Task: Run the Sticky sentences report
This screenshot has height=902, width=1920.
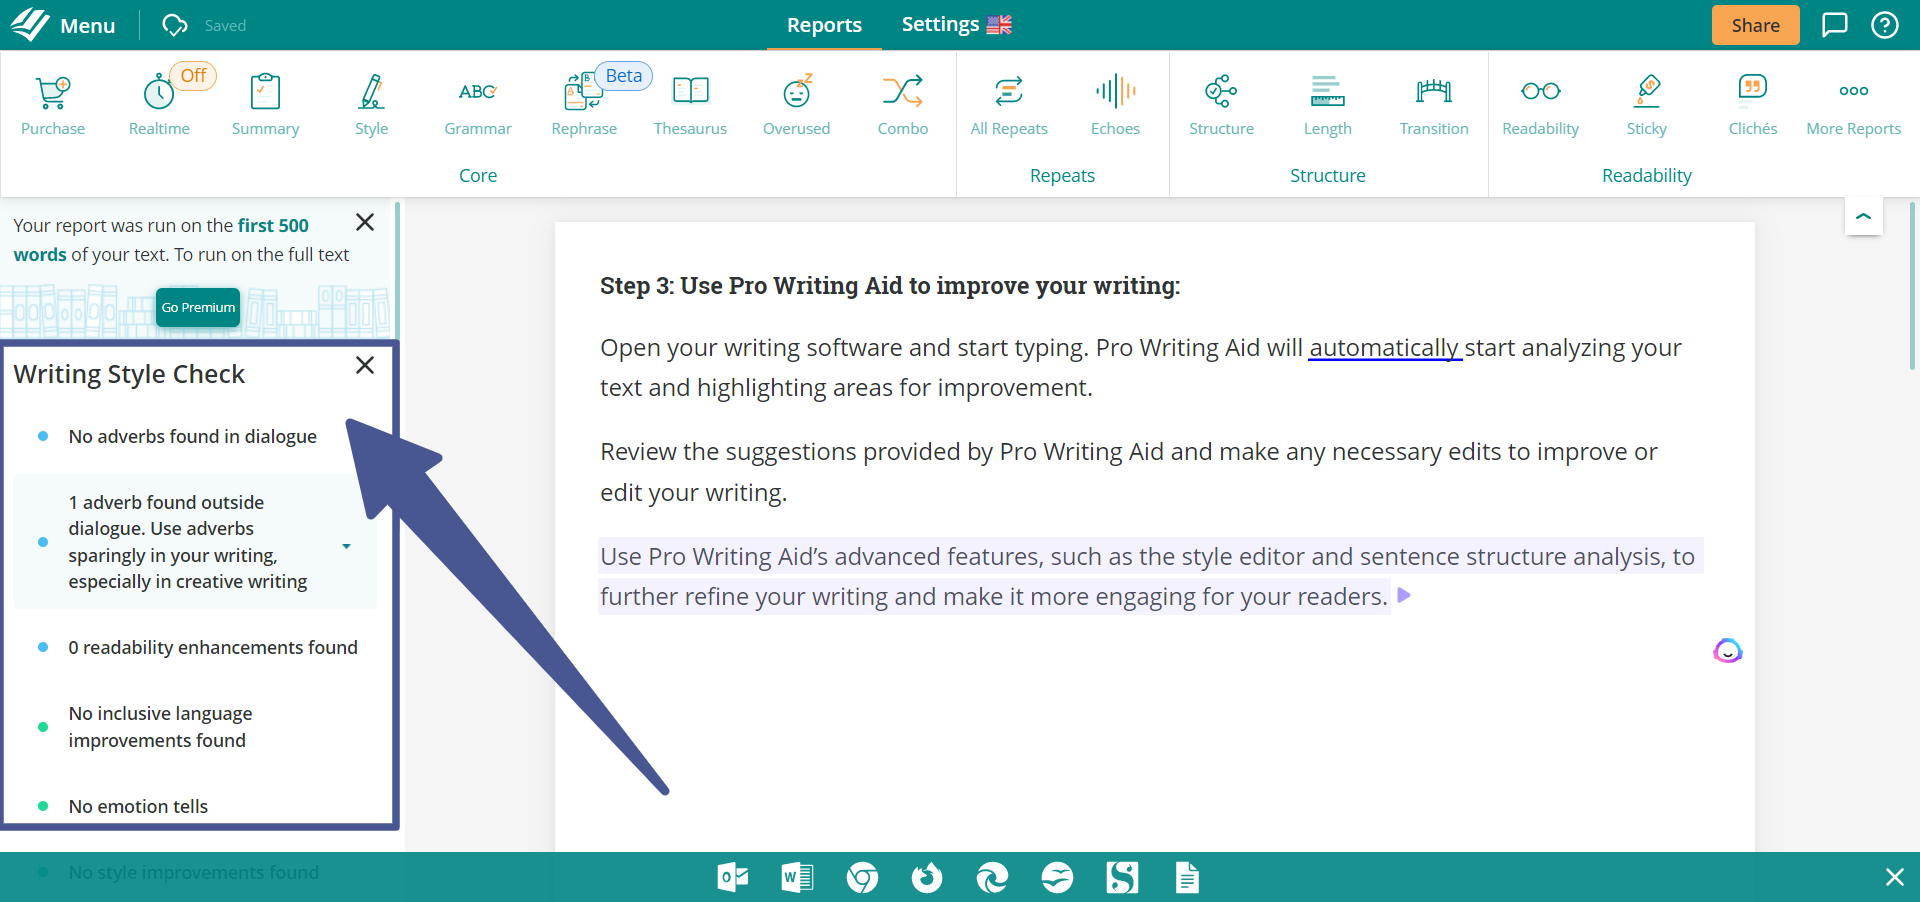Action: pyautogui.click(x=1646, y=105)
